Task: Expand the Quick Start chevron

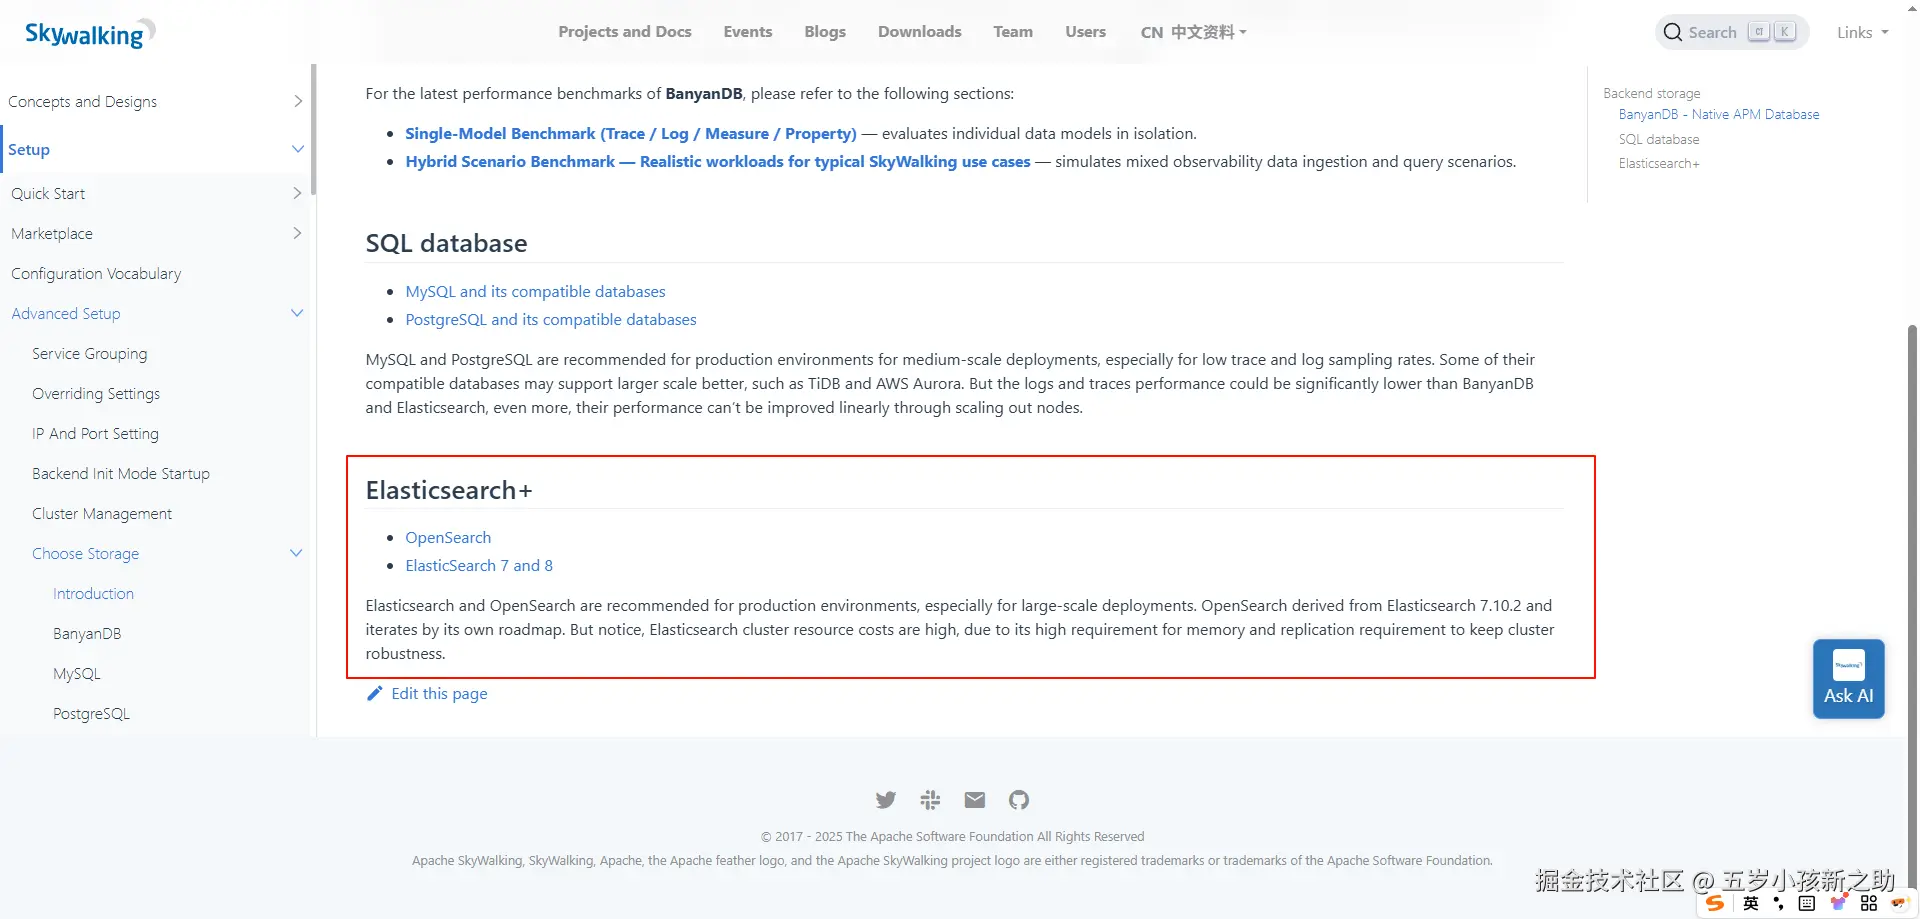Action: click(297, 194)
